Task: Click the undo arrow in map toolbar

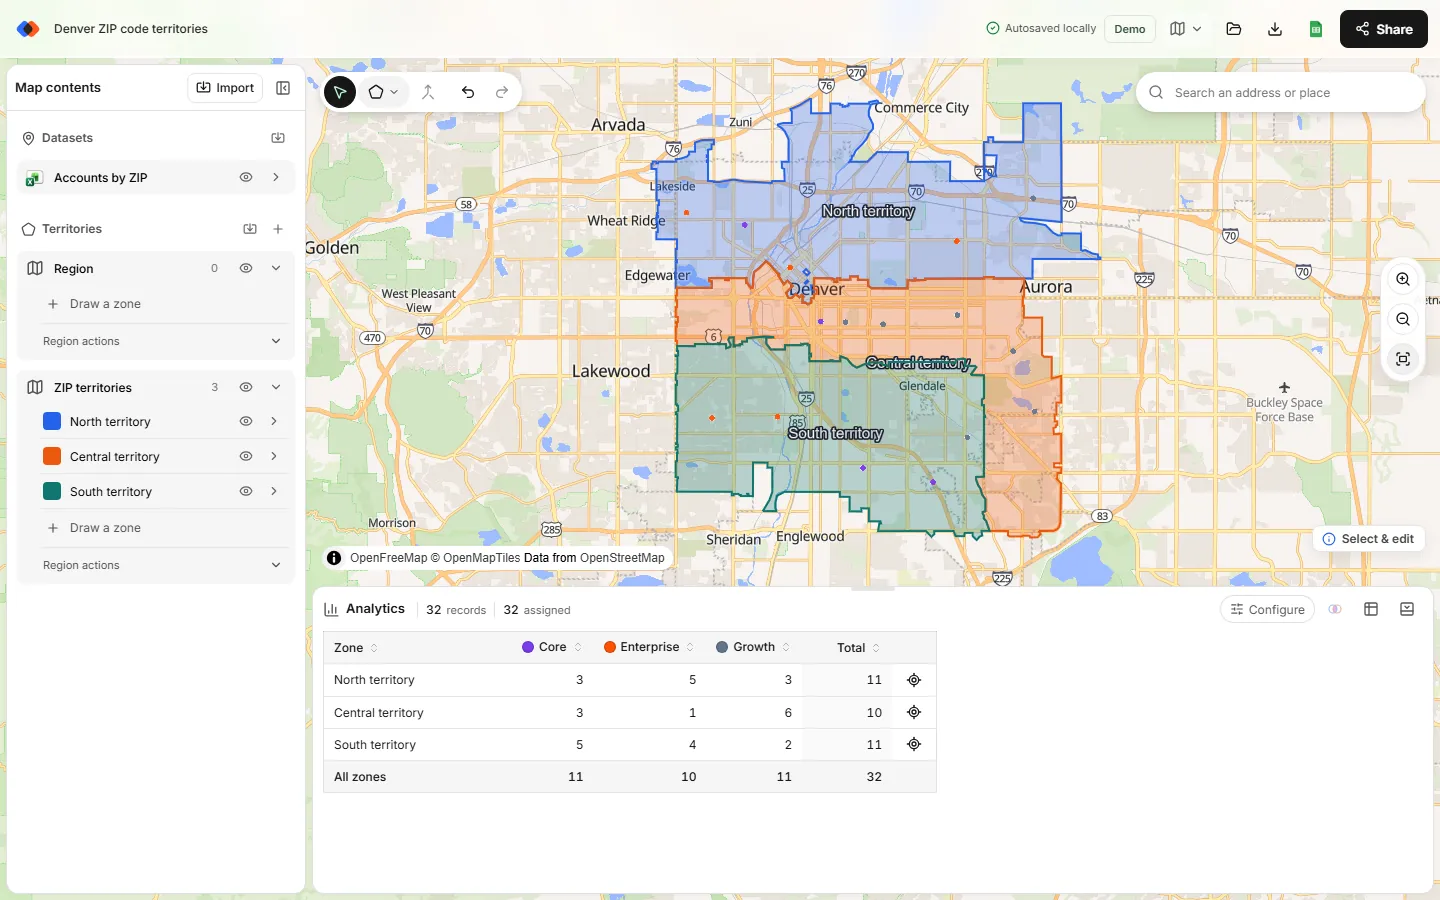Action: pyautogui.click(x=468, y=92)
